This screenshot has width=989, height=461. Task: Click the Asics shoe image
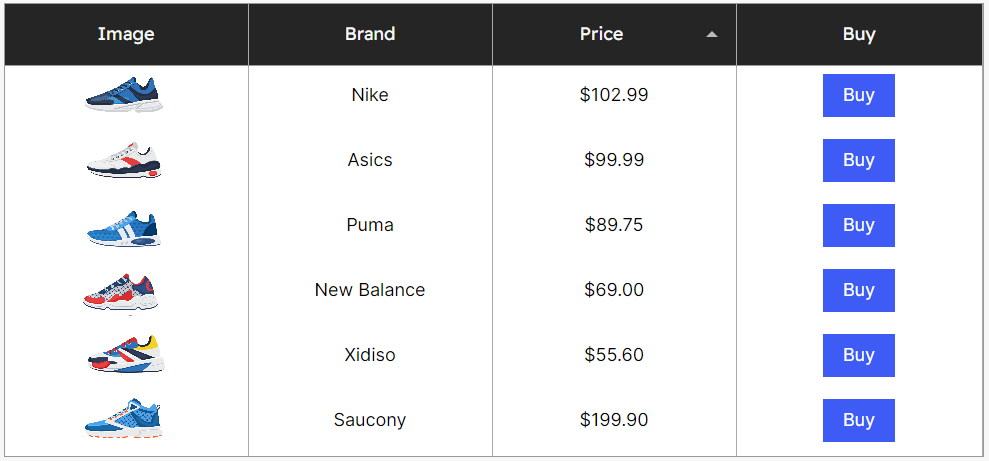point(124,160)
